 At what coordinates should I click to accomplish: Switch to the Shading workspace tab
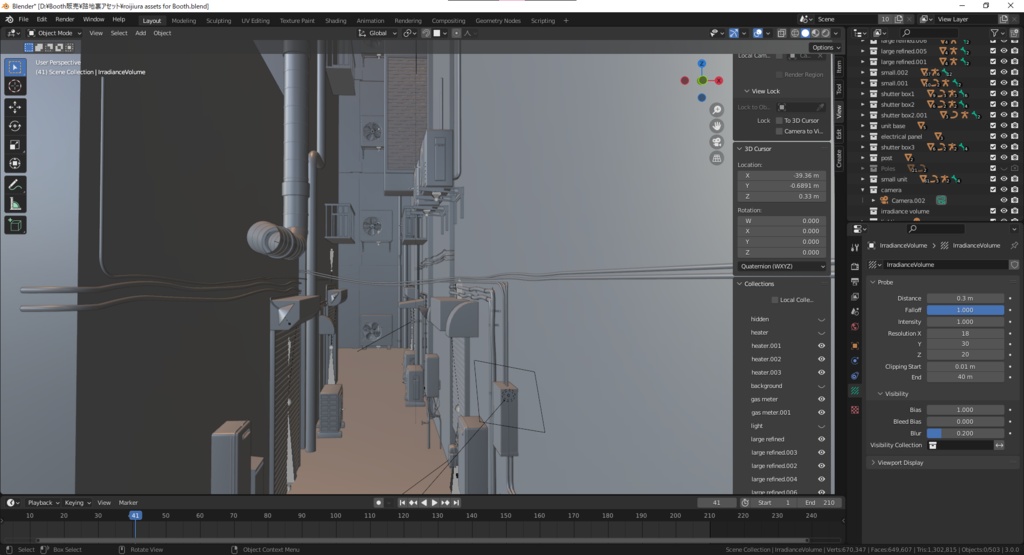pos(336,21)
